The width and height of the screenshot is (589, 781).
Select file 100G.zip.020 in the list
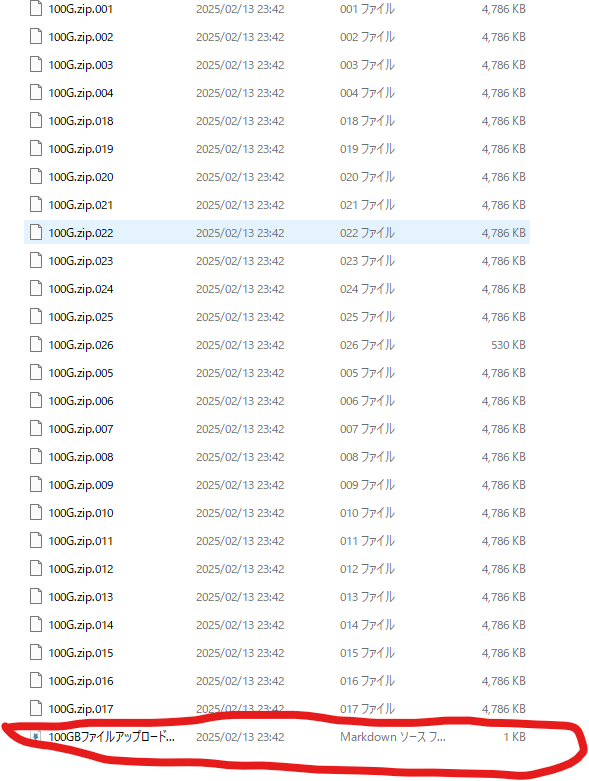(81, 177)
